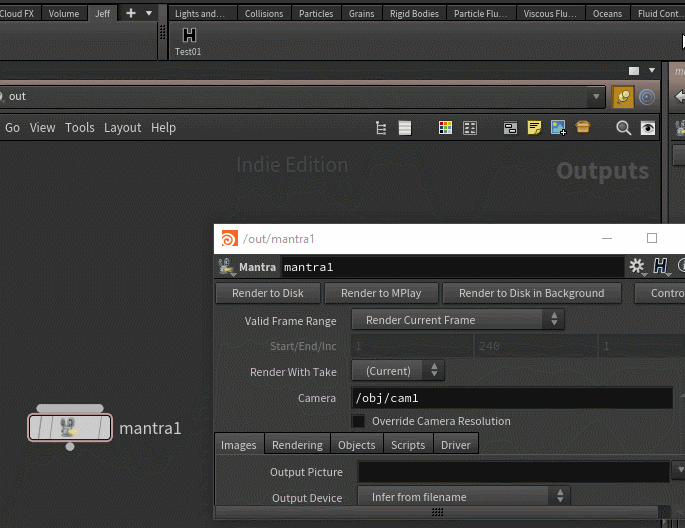Viewport: 685px width, 528px height.
Task: Click the Camera path field
Action: [x=512, y=398]
